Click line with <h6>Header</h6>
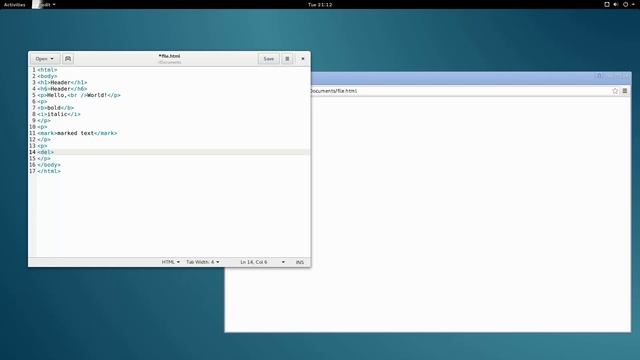The width and height of the screenshot is (640, 360). [62, 89]
